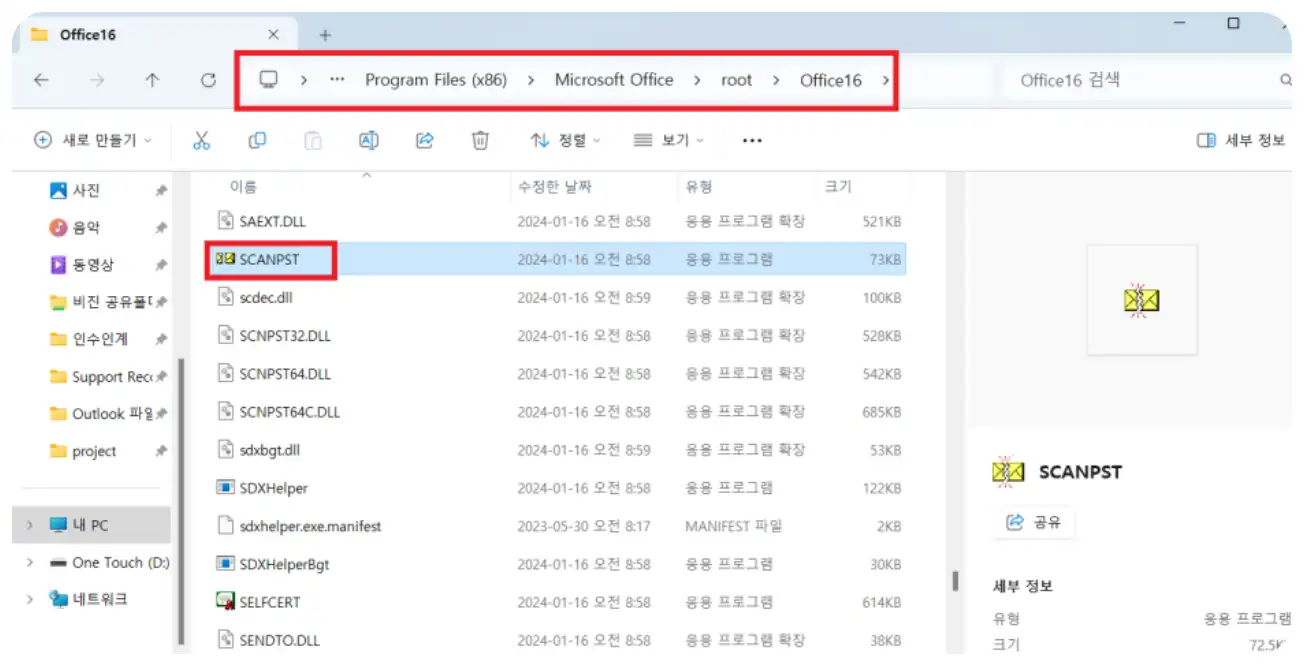Click the 동영상 videos icon in sidebar

(58, 265)
